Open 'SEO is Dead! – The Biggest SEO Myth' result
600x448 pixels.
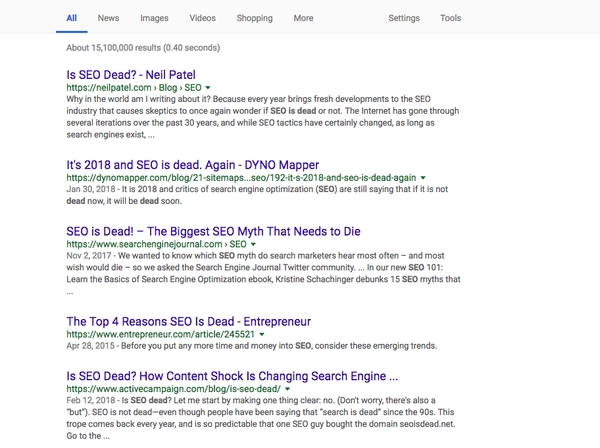(x=213, y=231)
